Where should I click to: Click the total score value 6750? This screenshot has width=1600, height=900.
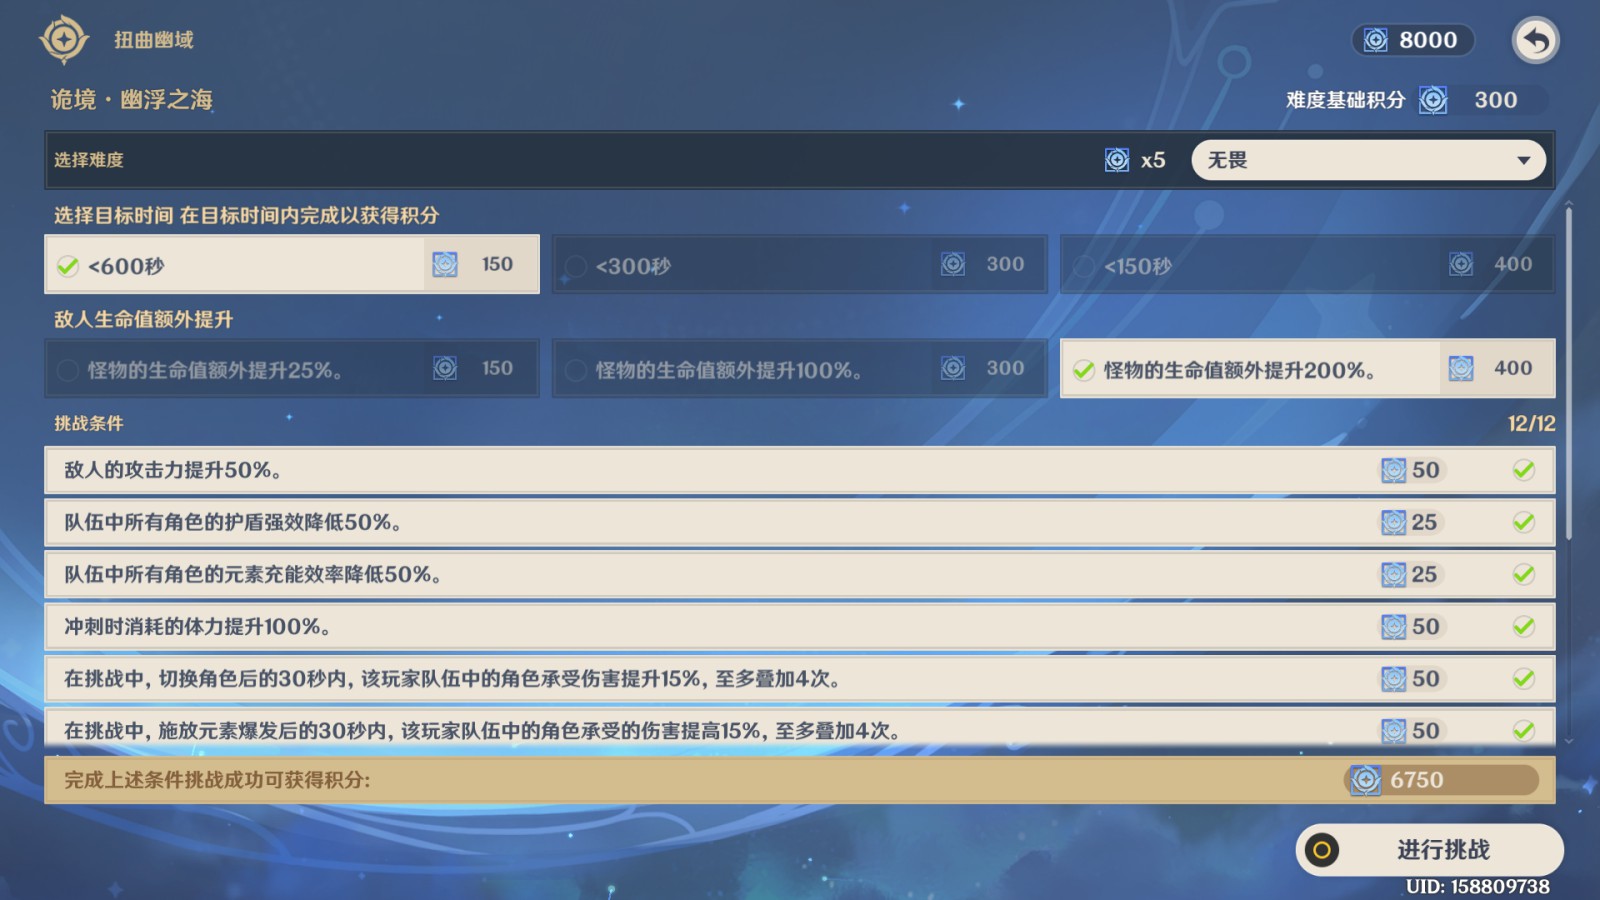pos(1417,780)
